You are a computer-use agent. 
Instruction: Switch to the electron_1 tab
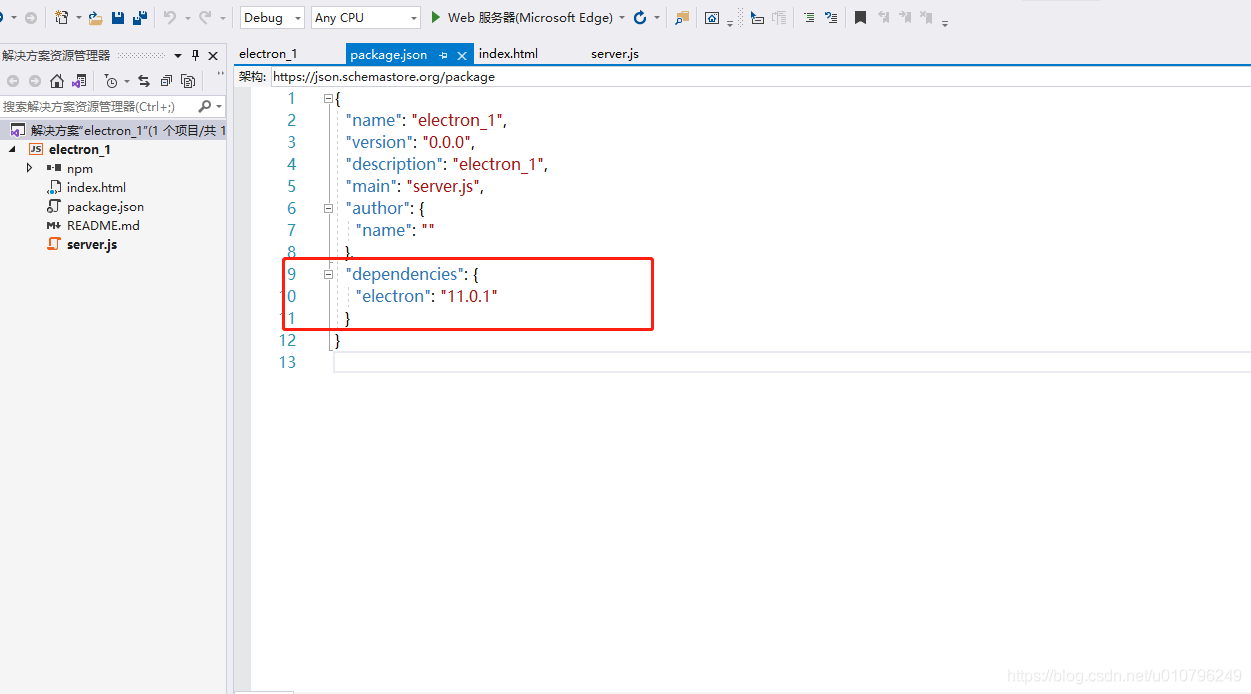(268, 54)
